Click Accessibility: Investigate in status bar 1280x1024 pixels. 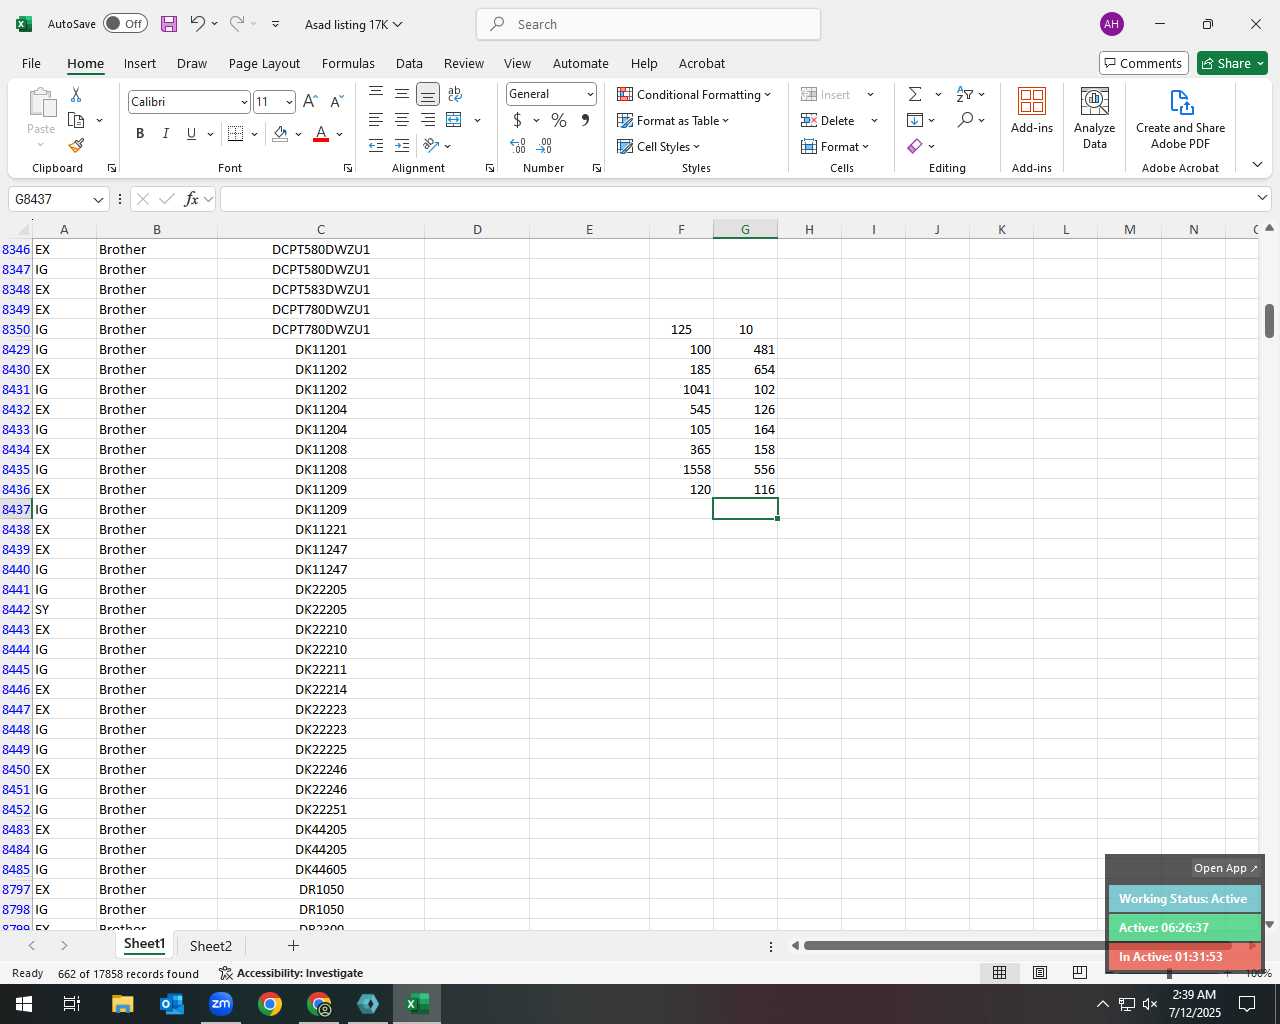pyautogui.click(x=291, y=973)
